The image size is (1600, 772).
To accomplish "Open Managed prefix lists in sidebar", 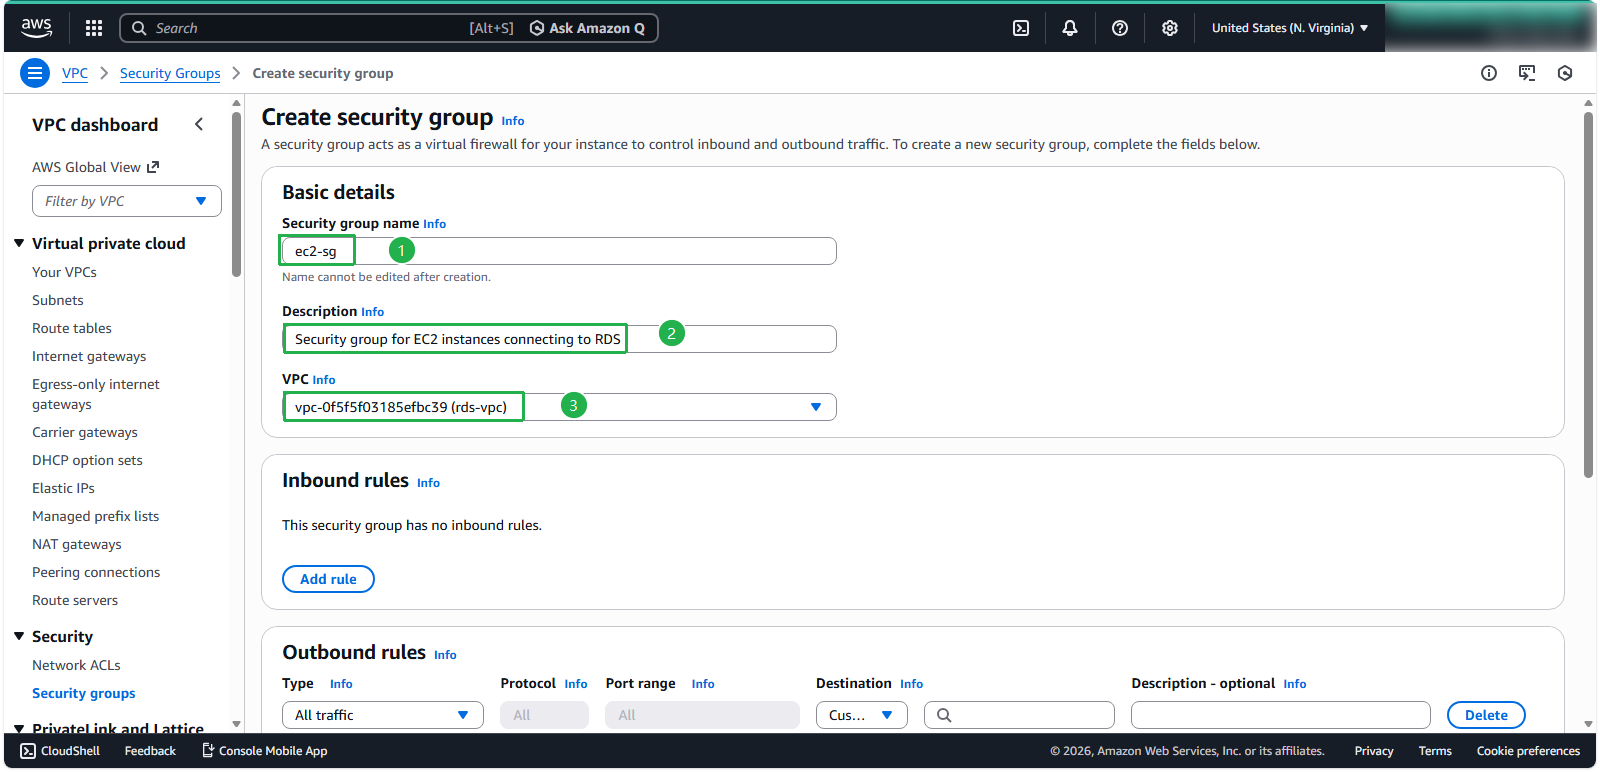I will tap(95, 516).
